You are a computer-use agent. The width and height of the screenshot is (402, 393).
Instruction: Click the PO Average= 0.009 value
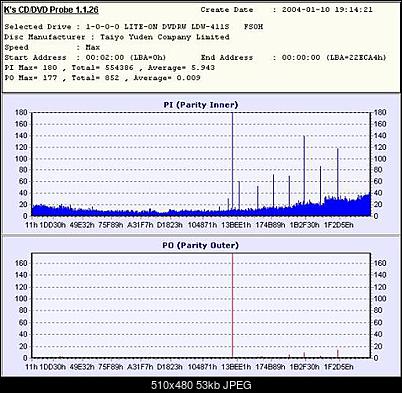pyautogui.click(x=167, y=78)
